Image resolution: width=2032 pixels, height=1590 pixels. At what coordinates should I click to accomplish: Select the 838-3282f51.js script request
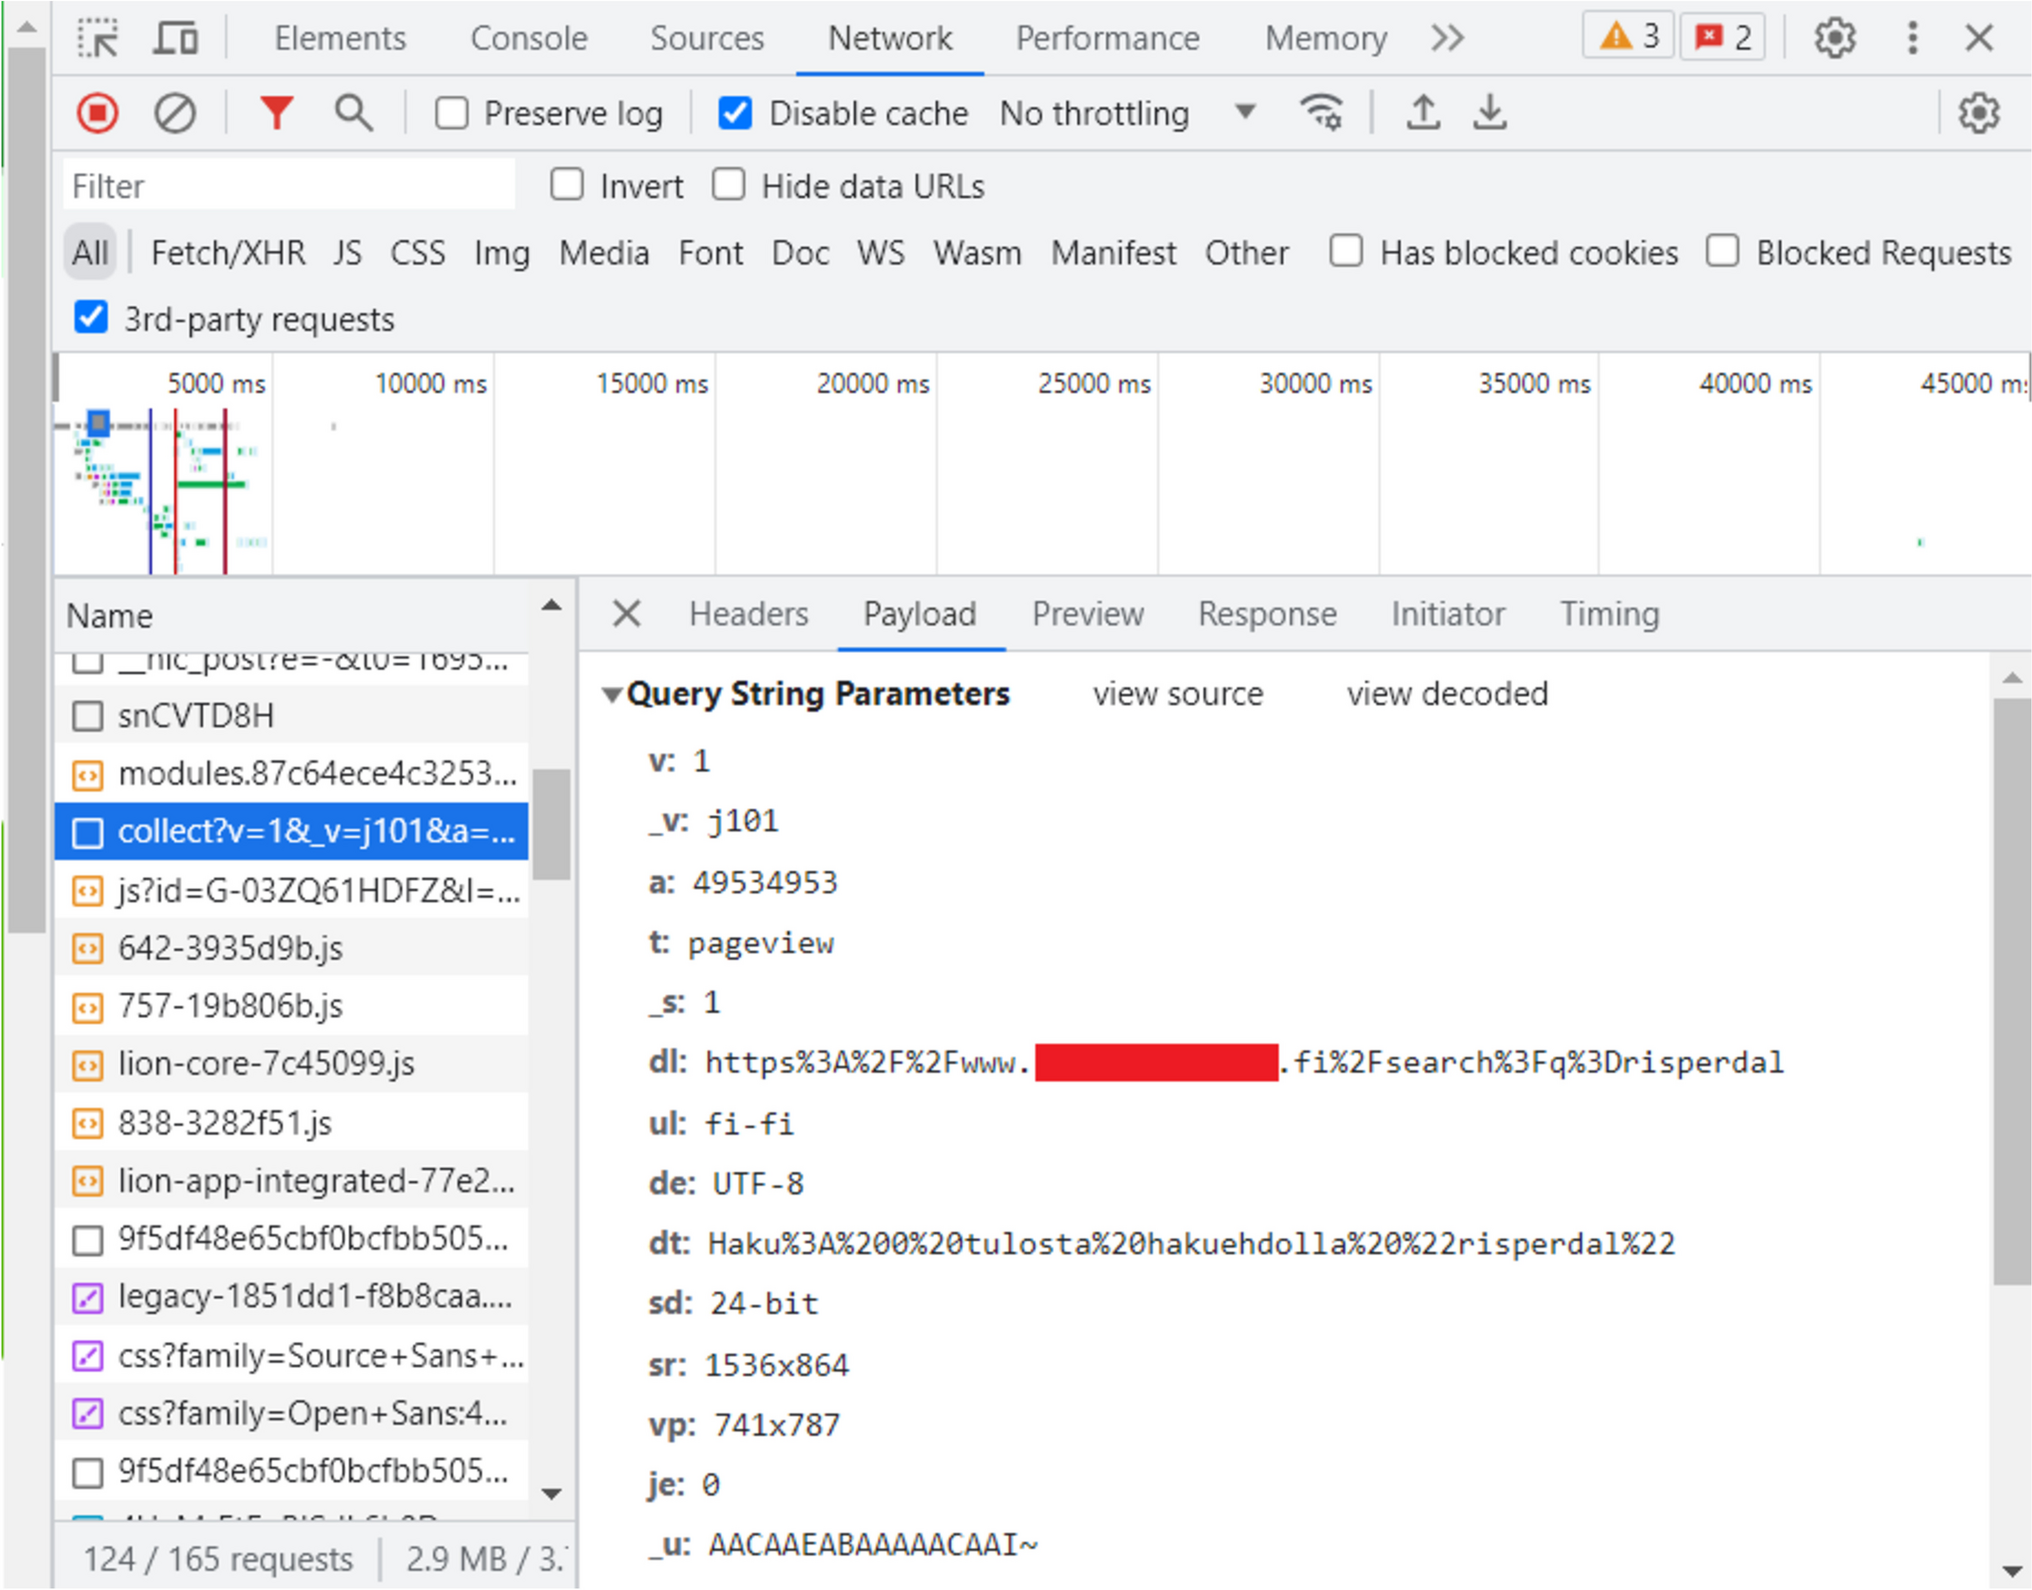coord(291,1122)
